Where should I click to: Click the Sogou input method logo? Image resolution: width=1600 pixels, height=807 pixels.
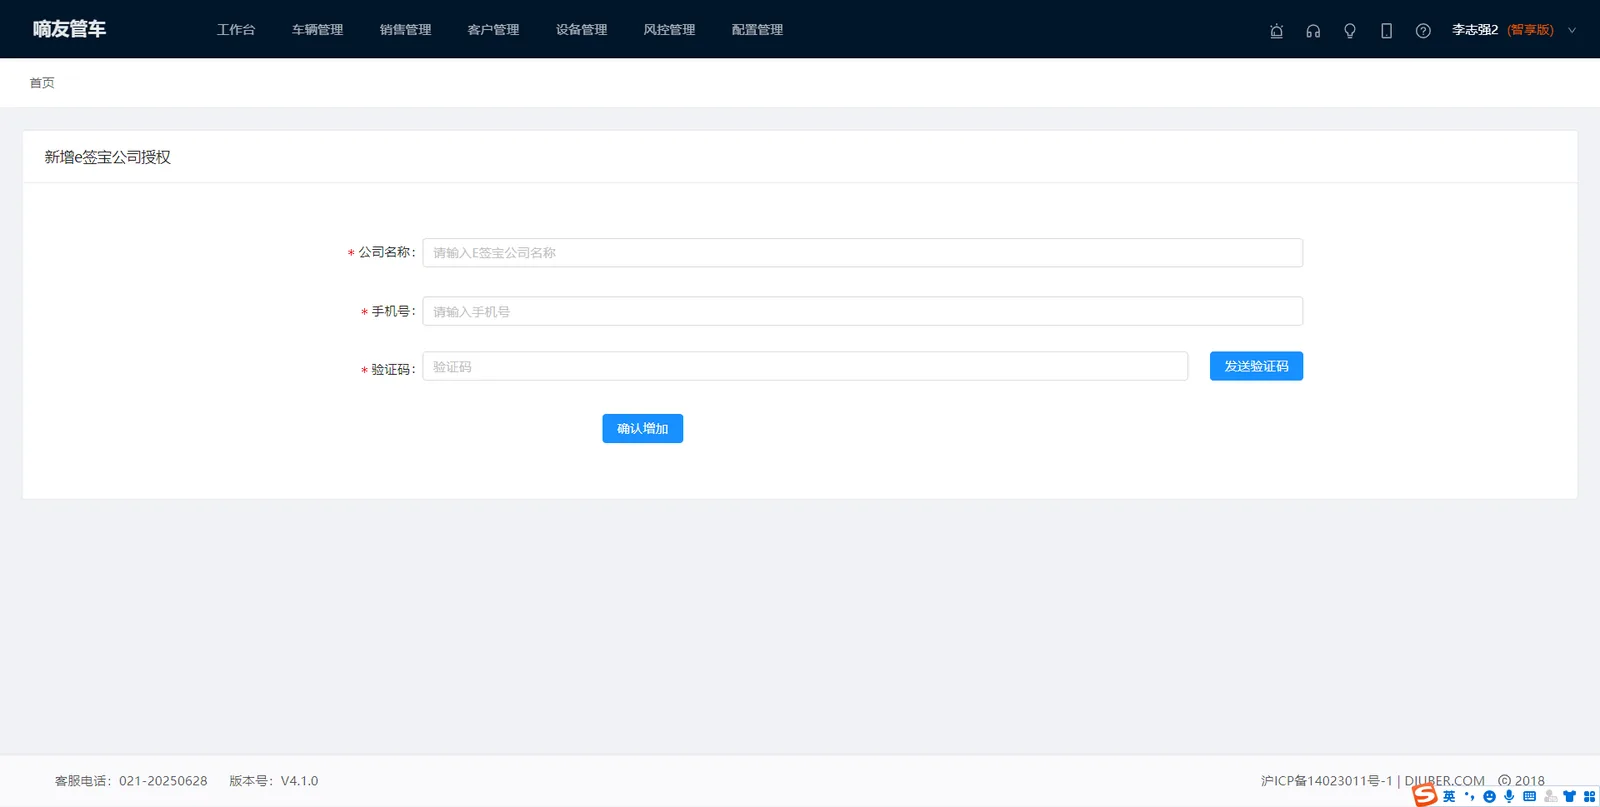[x=1425, y=795]
